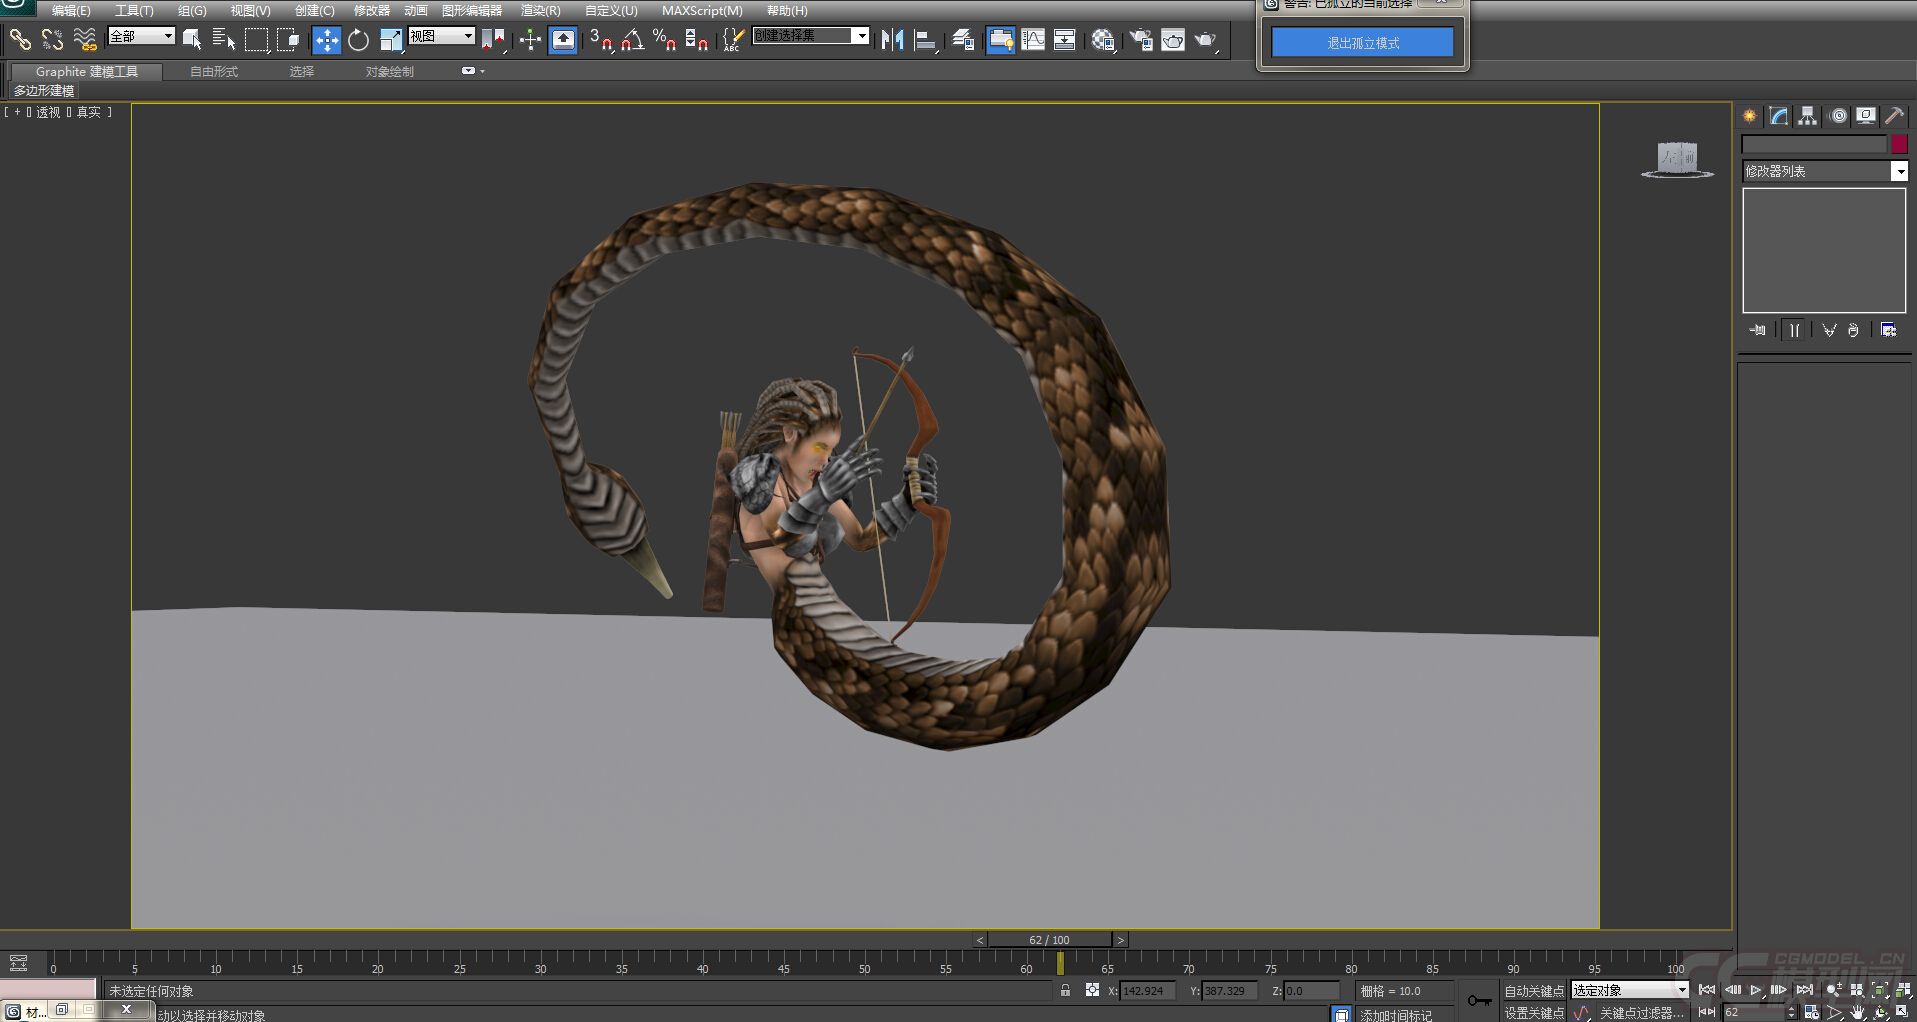Activate the Select and Move tool
1917x1022 pixels.
coord(327,40)
